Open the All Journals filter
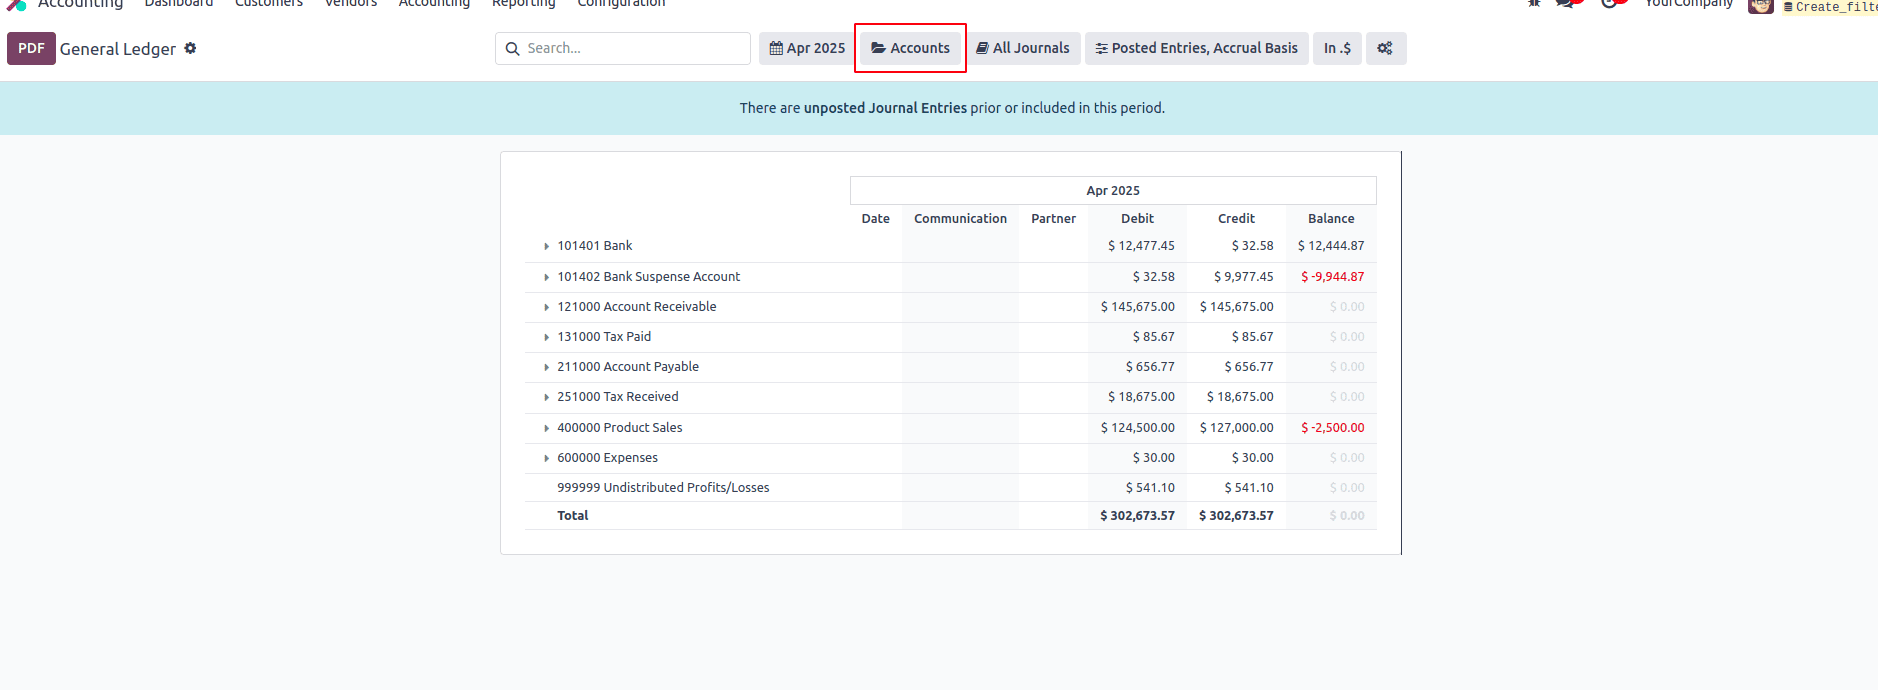 click(x=1023, y=48)
